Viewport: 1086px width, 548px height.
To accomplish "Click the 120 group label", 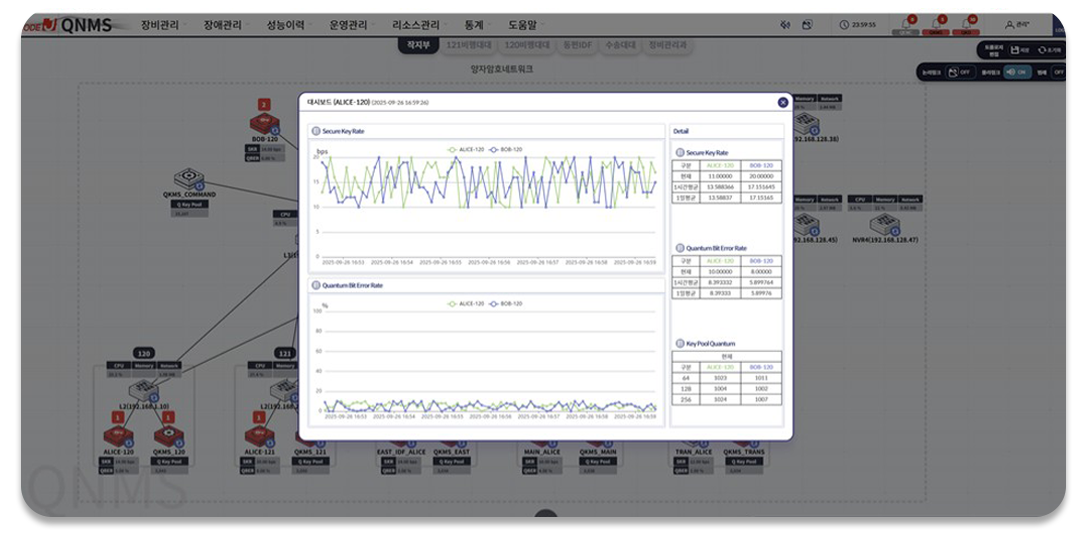I will [x=143, y=353].
